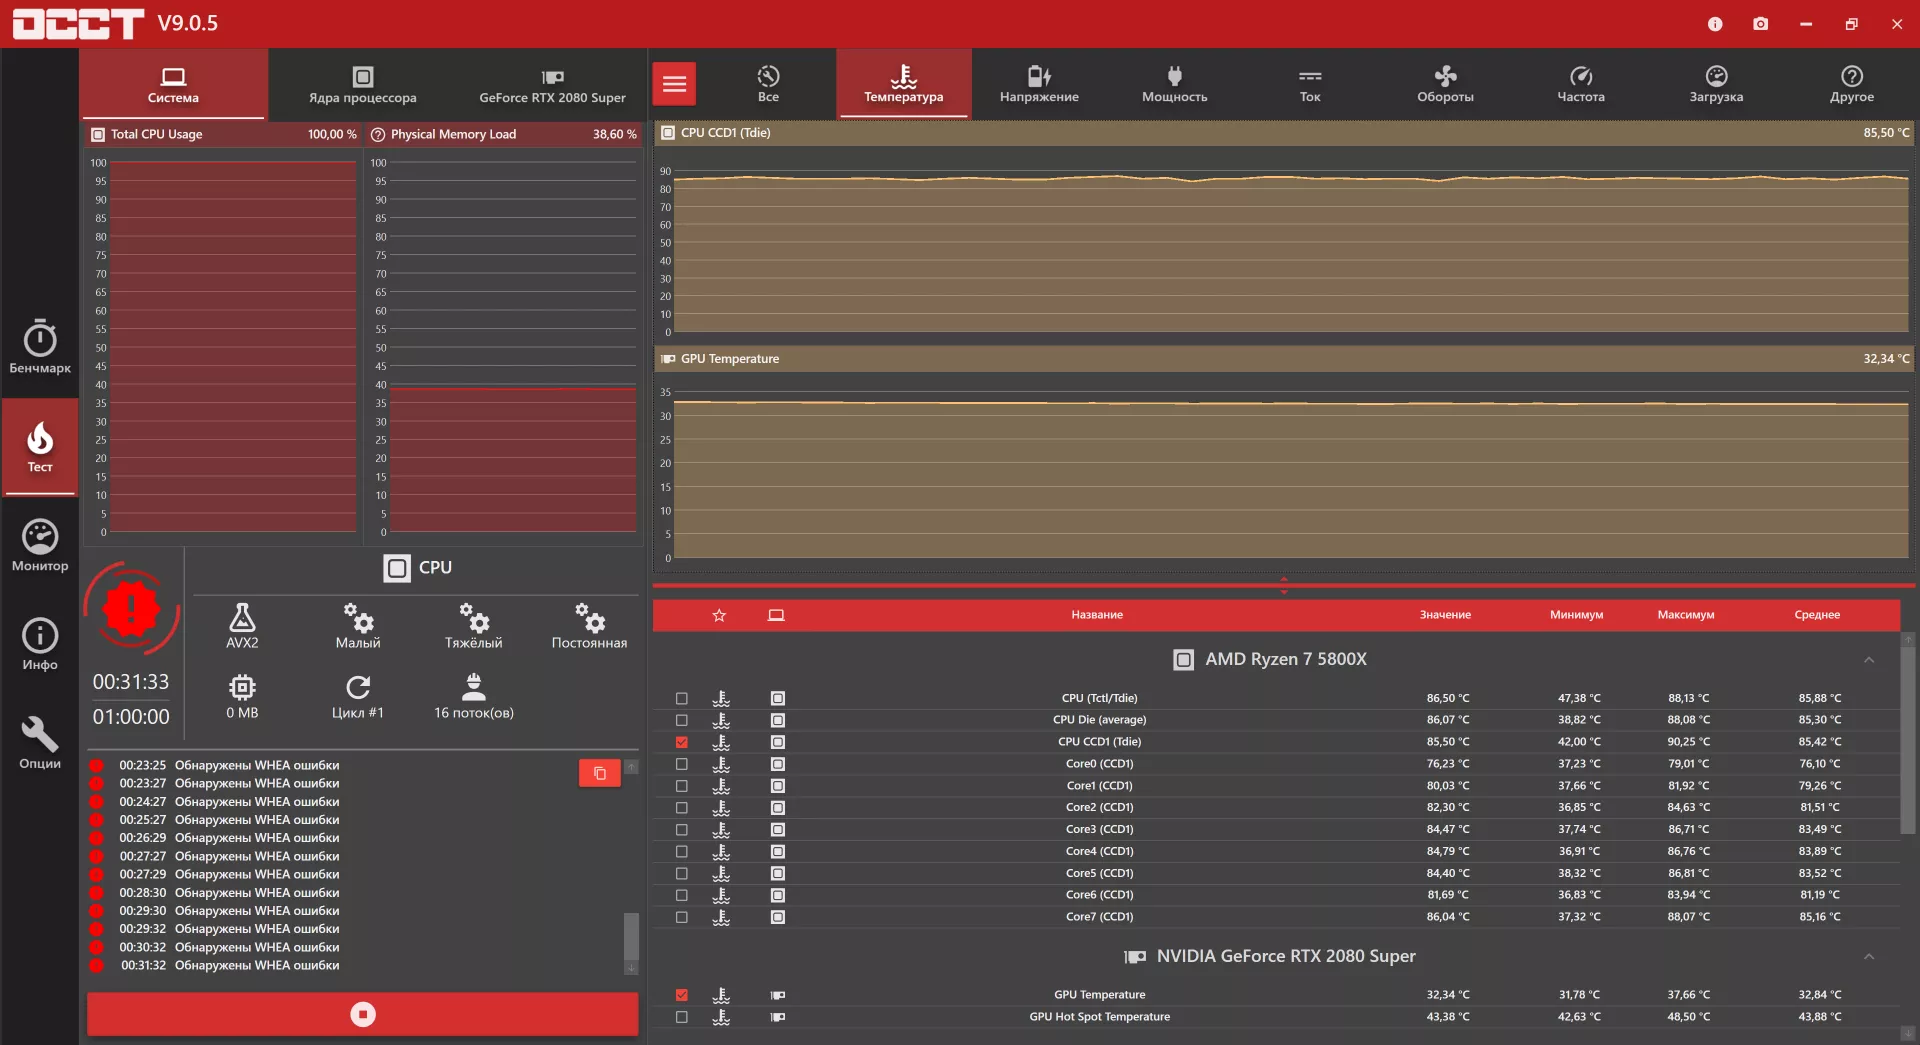1920x1045 pixels.
Task: Sort table by Максимум column header
Action: (1685, 615)
